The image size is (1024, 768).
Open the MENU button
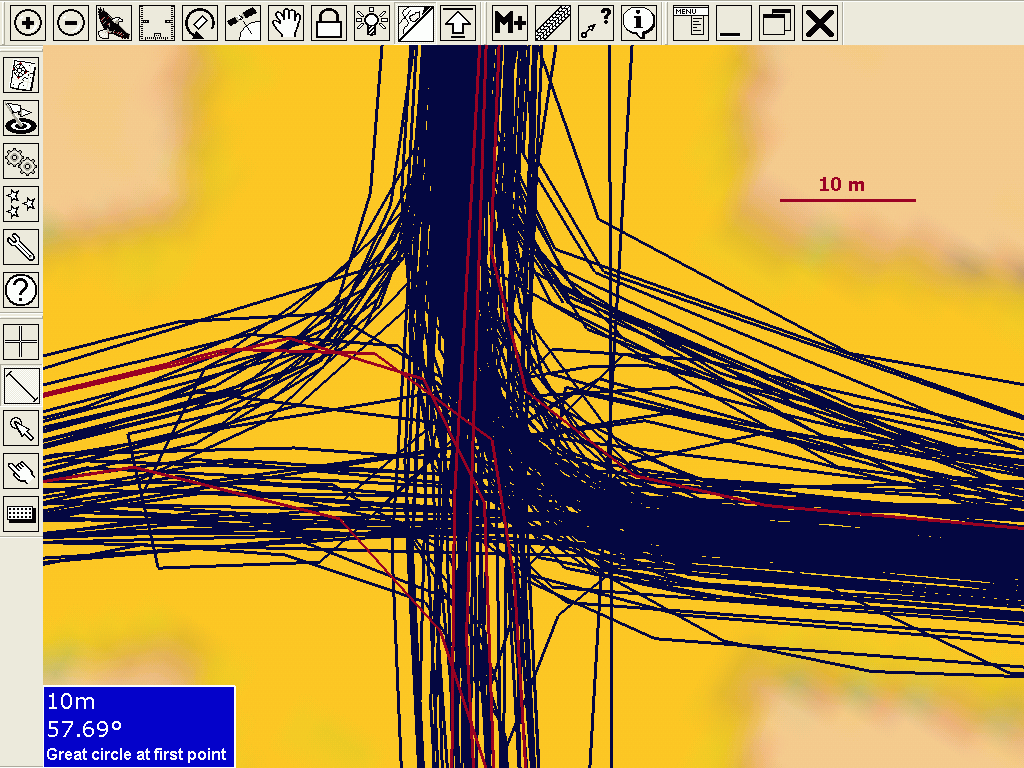690,23
